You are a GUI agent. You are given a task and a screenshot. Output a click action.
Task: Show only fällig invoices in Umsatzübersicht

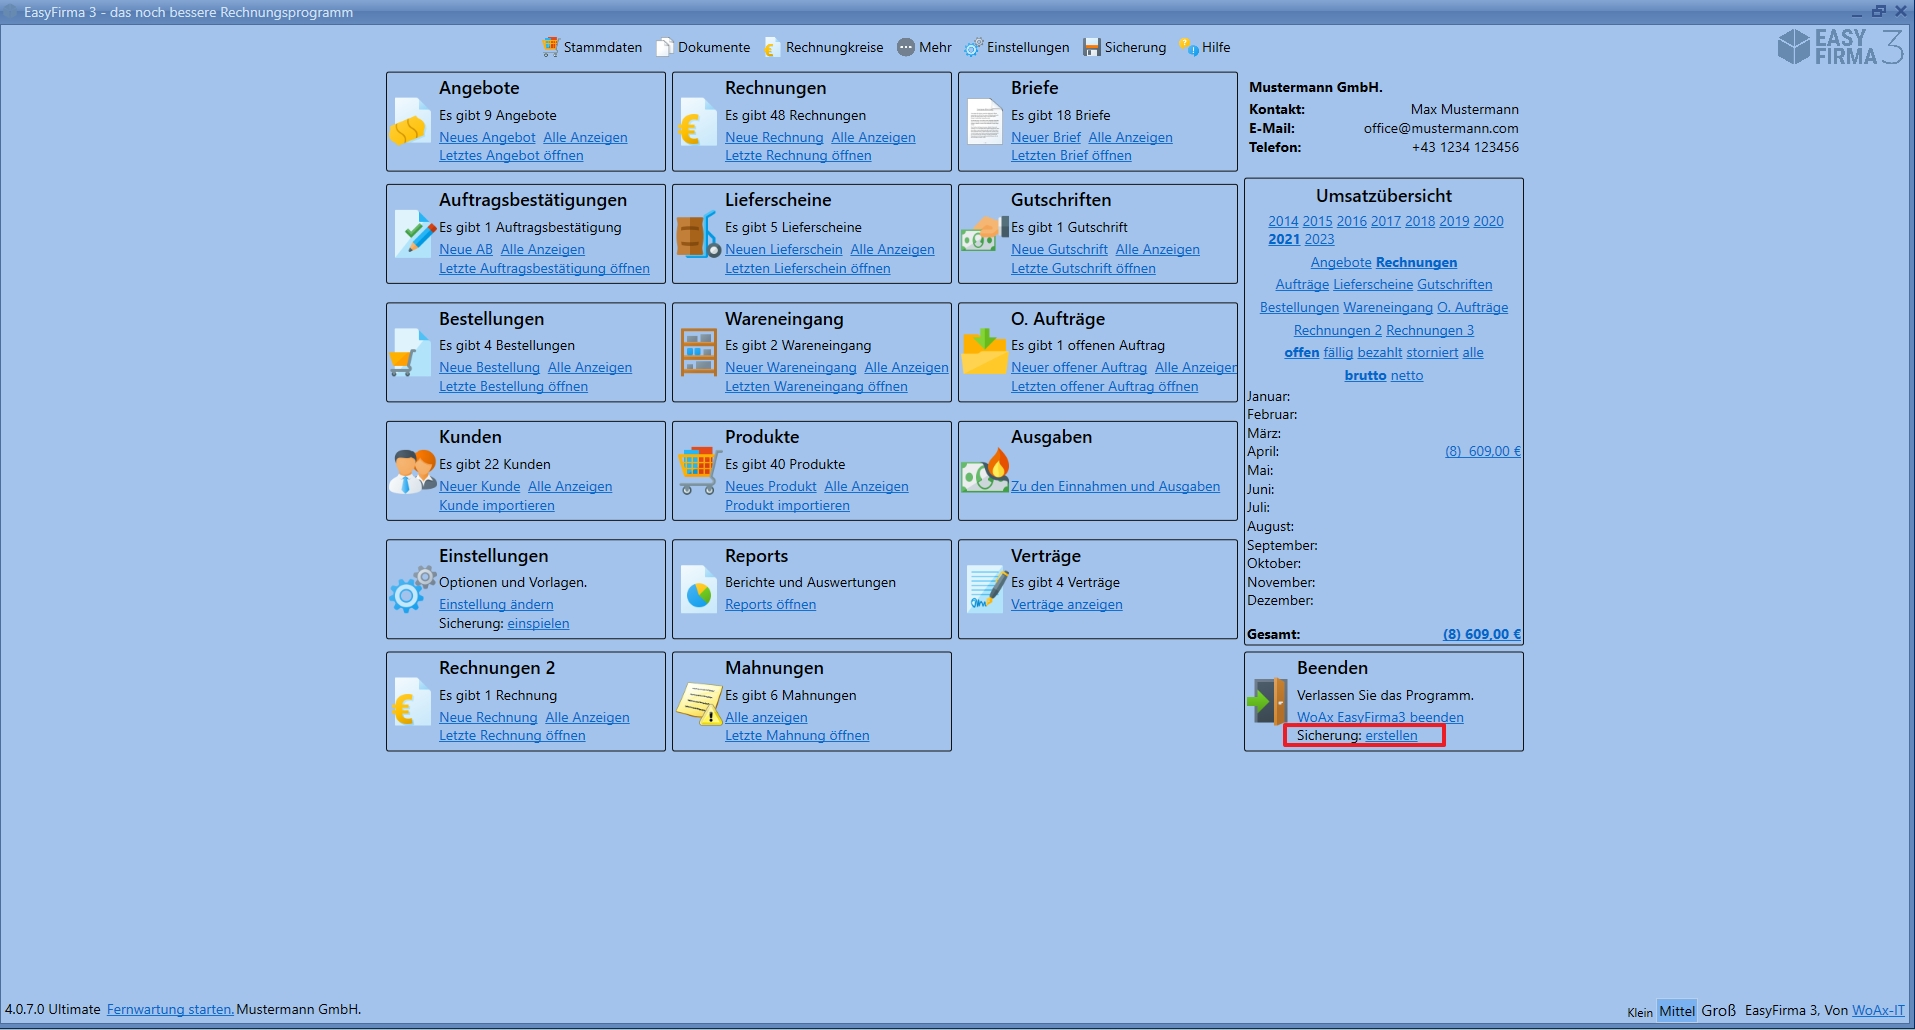click(x=1338, y=352)
